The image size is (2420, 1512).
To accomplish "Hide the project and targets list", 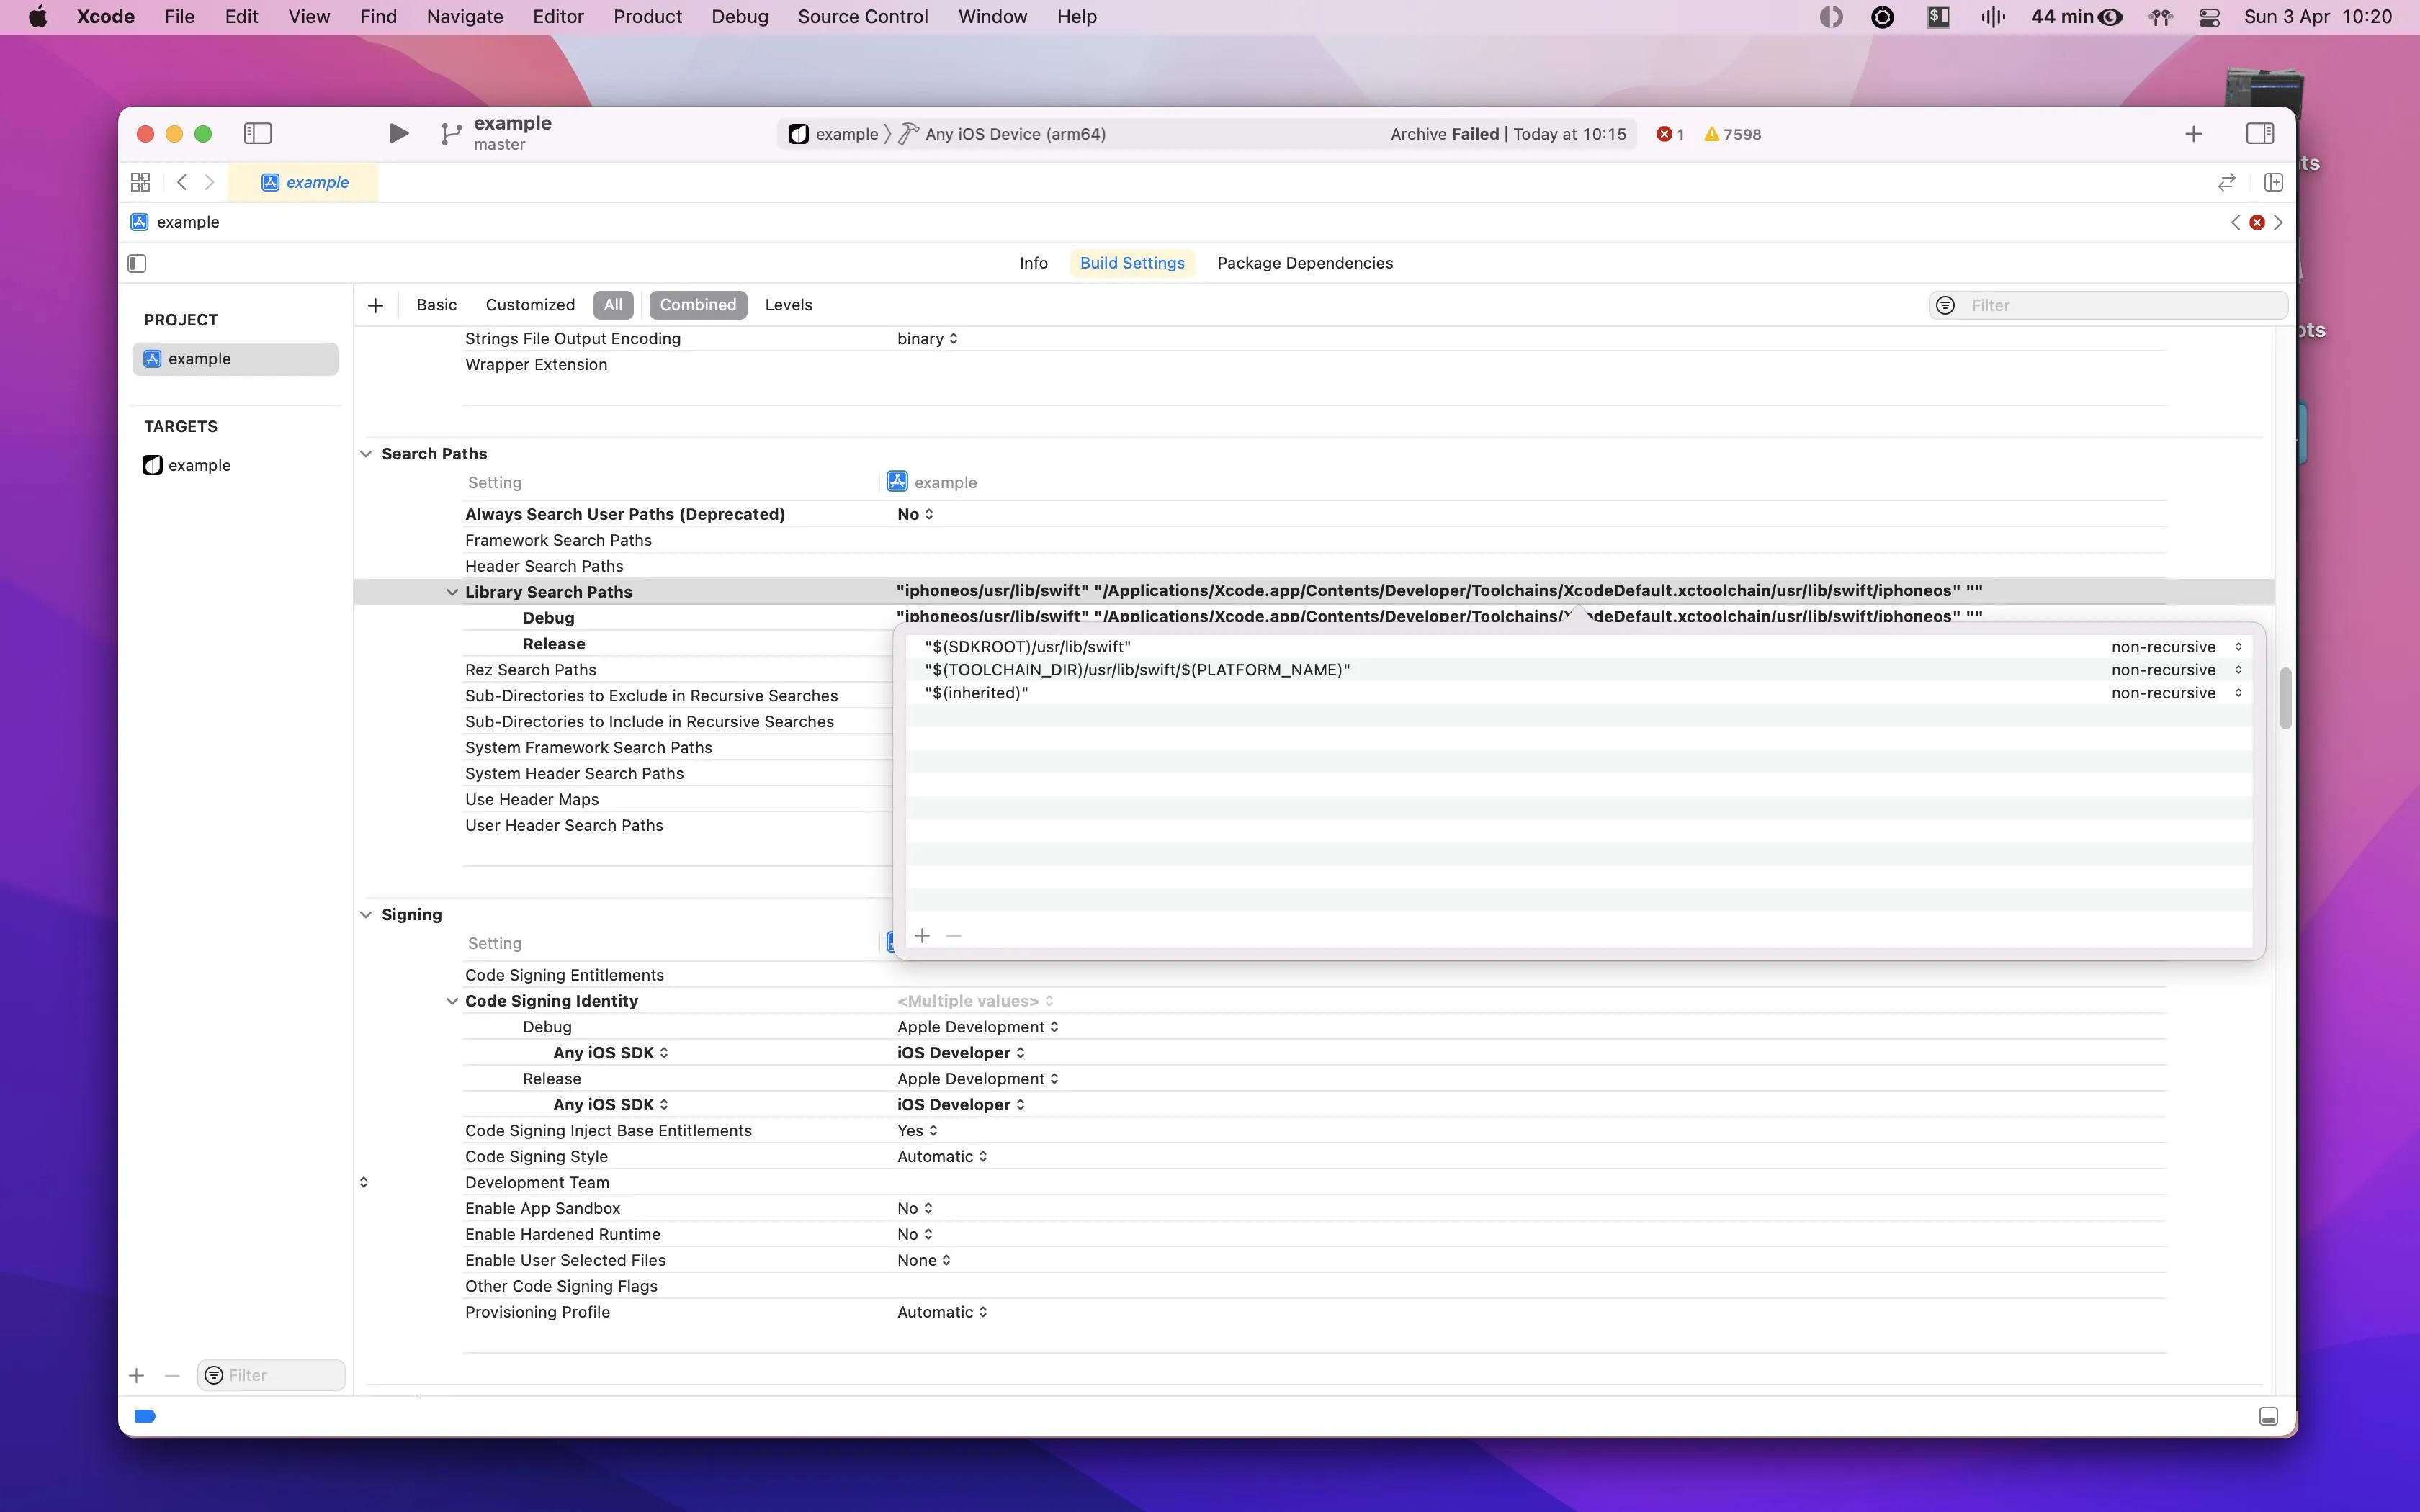I will [x=137, y=263].
